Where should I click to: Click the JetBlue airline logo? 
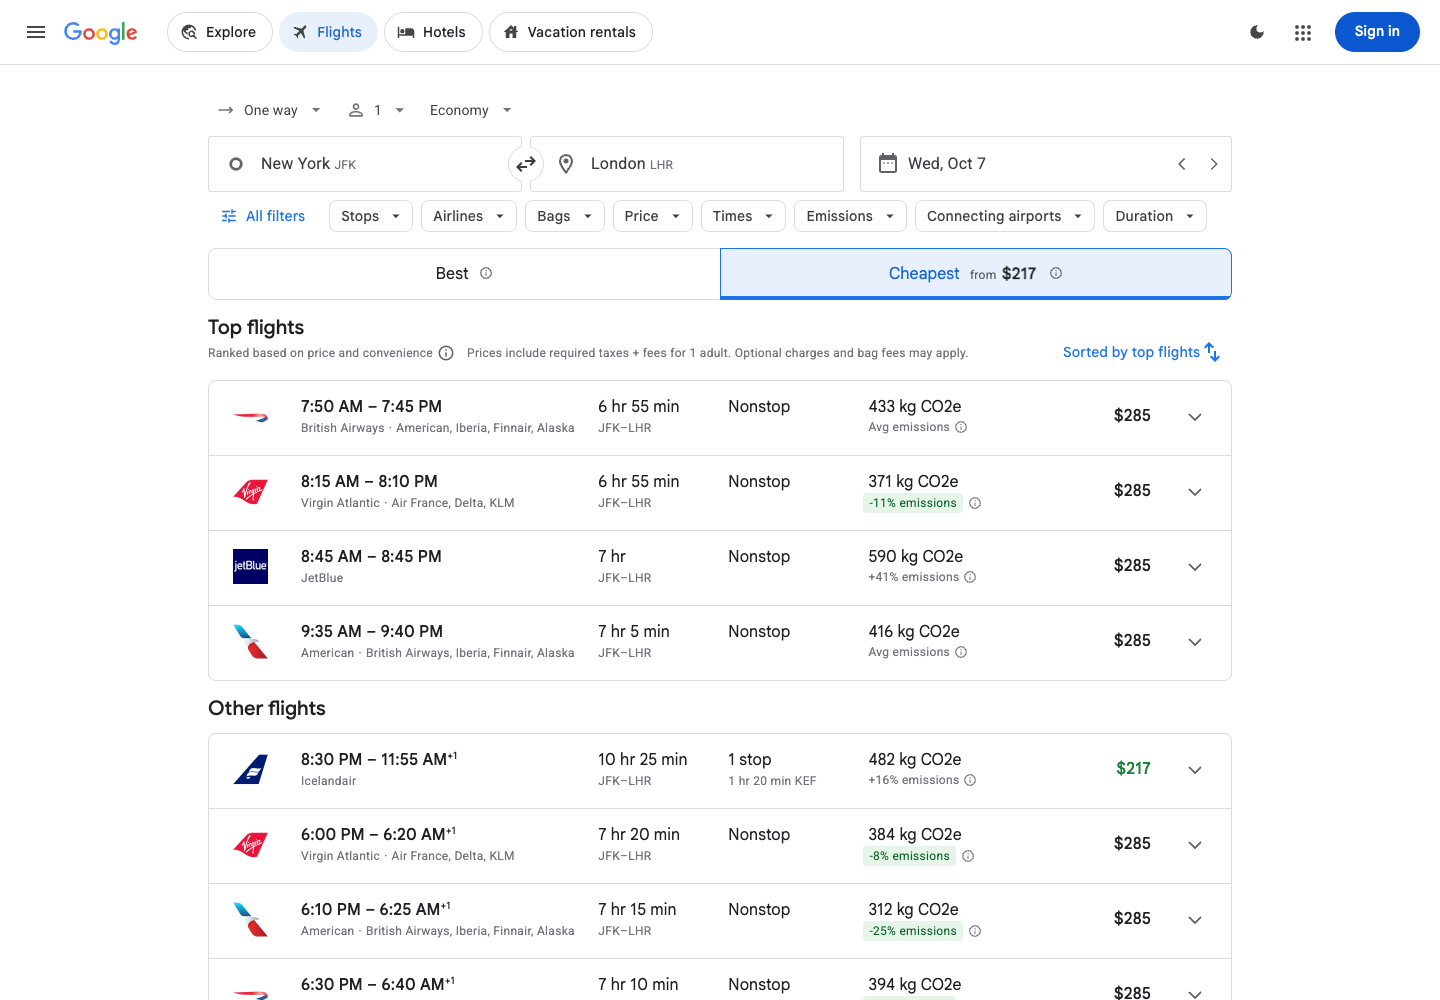point(250,566)
